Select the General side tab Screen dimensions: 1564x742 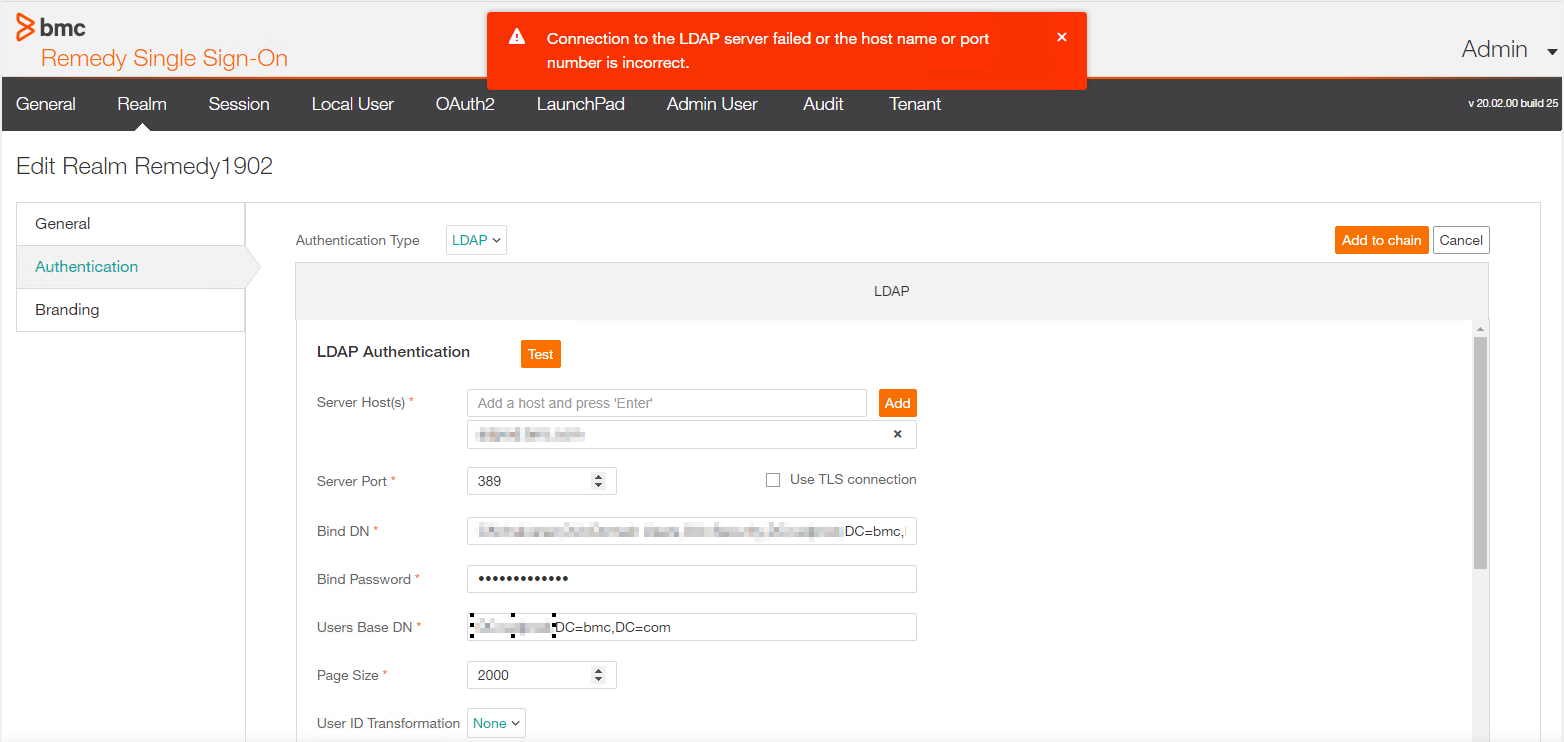(x=131, y=224)
